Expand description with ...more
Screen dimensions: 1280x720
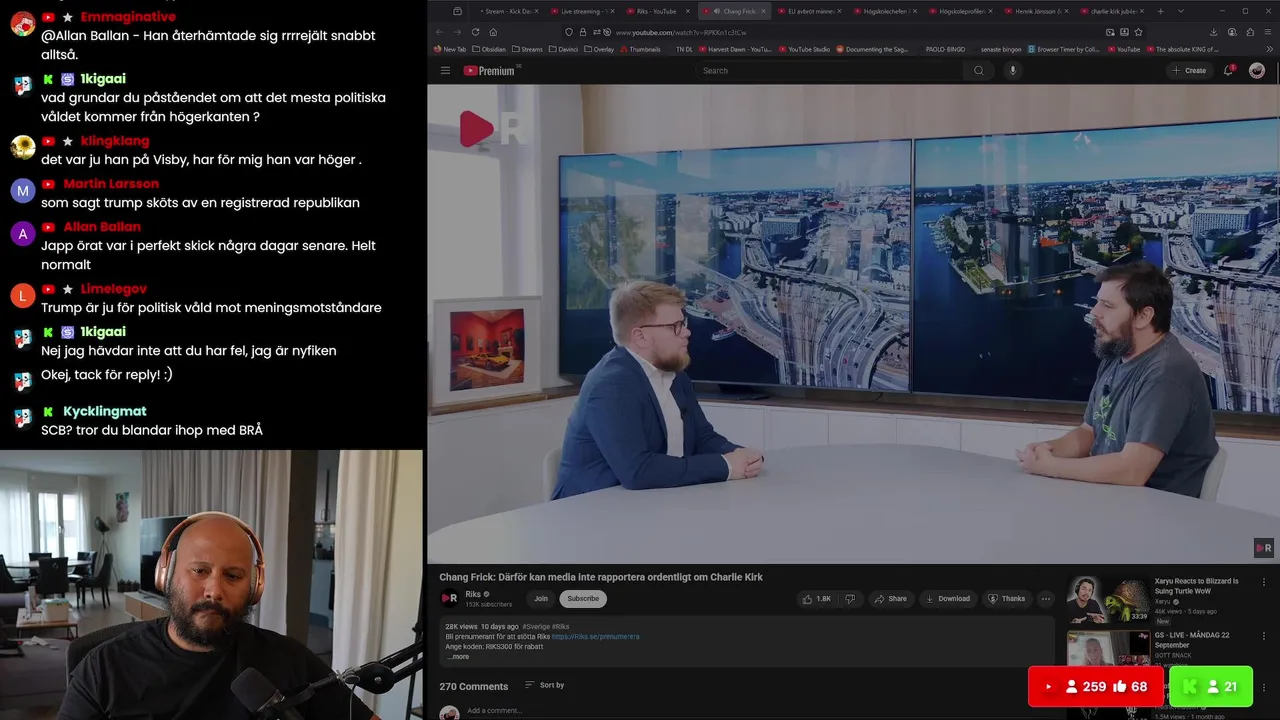pos(457,657)
